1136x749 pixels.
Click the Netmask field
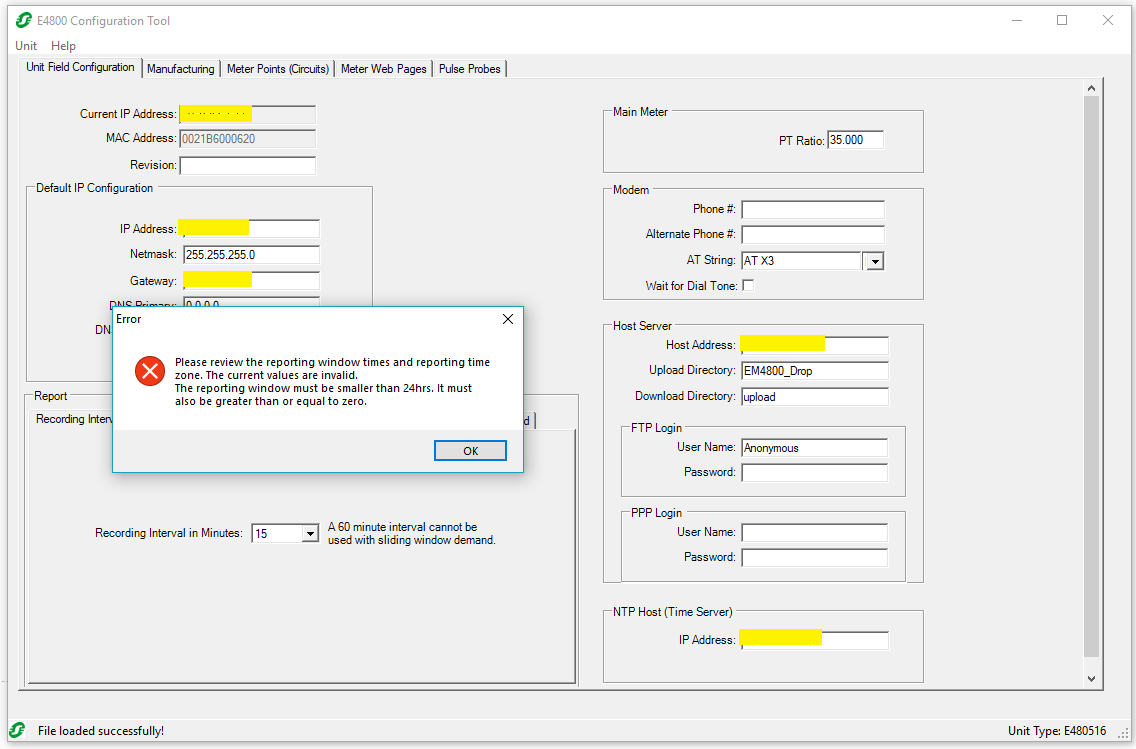coord(251,255)
